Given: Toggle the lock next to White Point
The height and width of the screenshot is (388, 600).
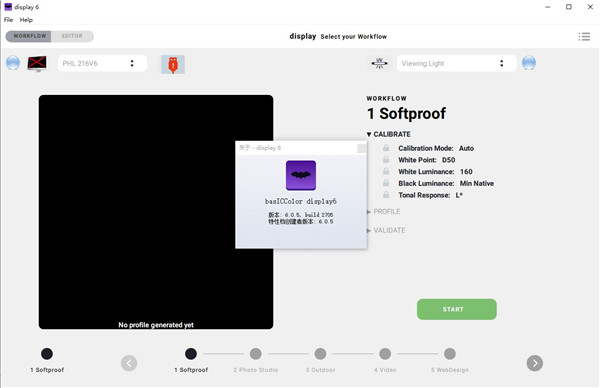Looking at the screenshot, I should point(386,160).
